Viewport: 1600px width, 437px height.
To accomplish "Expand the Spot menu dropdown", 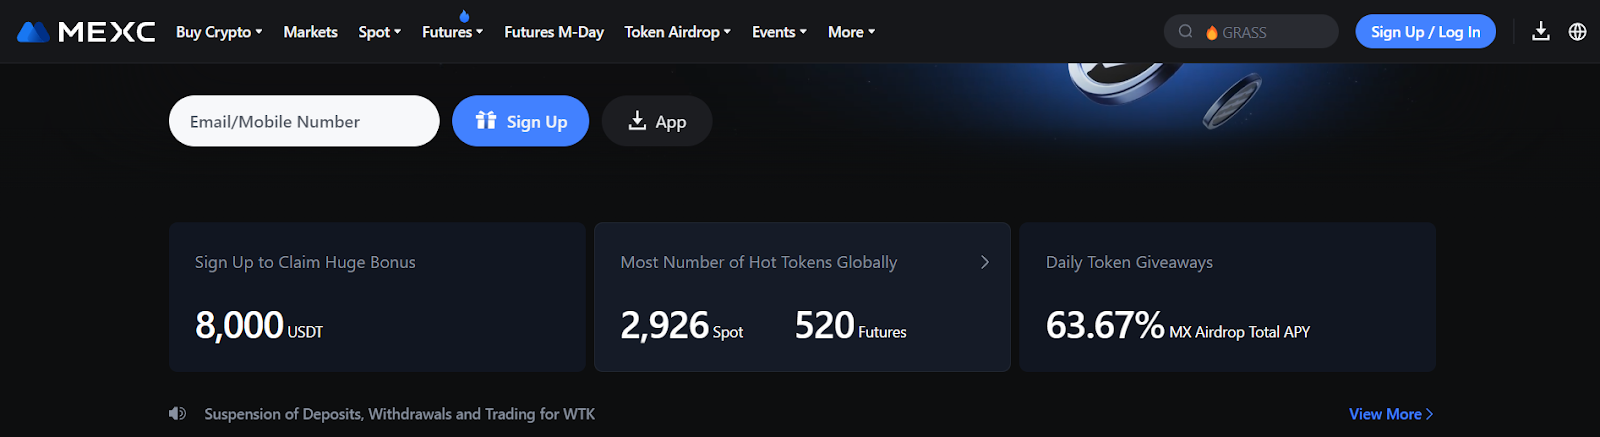I will [x=380, y=32].
